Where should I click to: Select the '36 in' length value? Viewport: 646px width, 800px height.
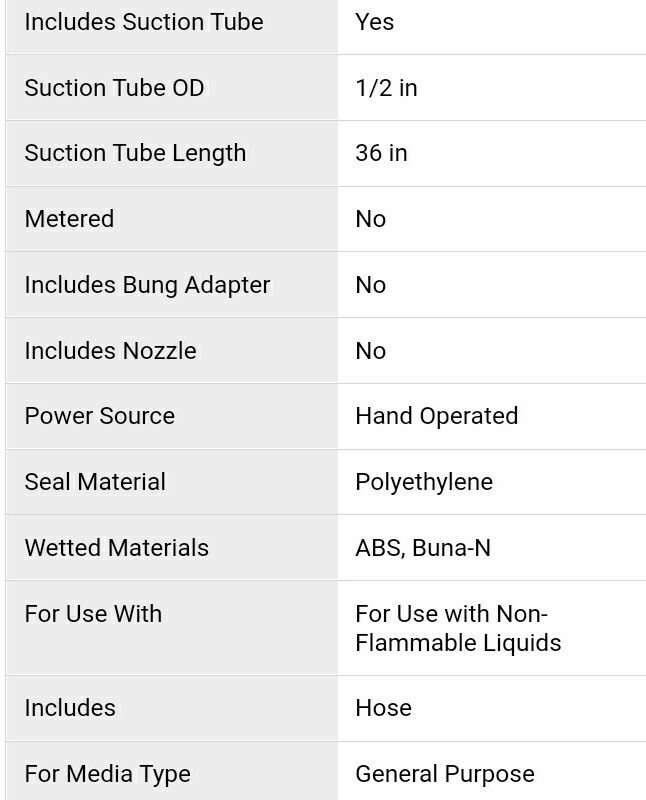[x=381, y=153]
